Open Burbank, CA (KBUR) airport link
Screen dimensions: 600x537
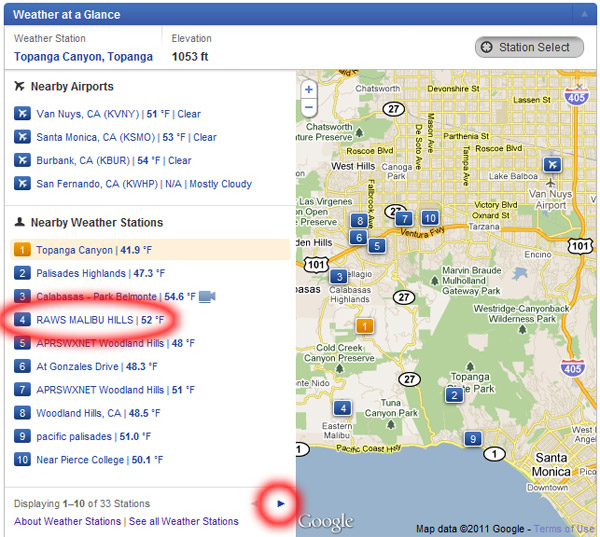[x=114, y=161]
